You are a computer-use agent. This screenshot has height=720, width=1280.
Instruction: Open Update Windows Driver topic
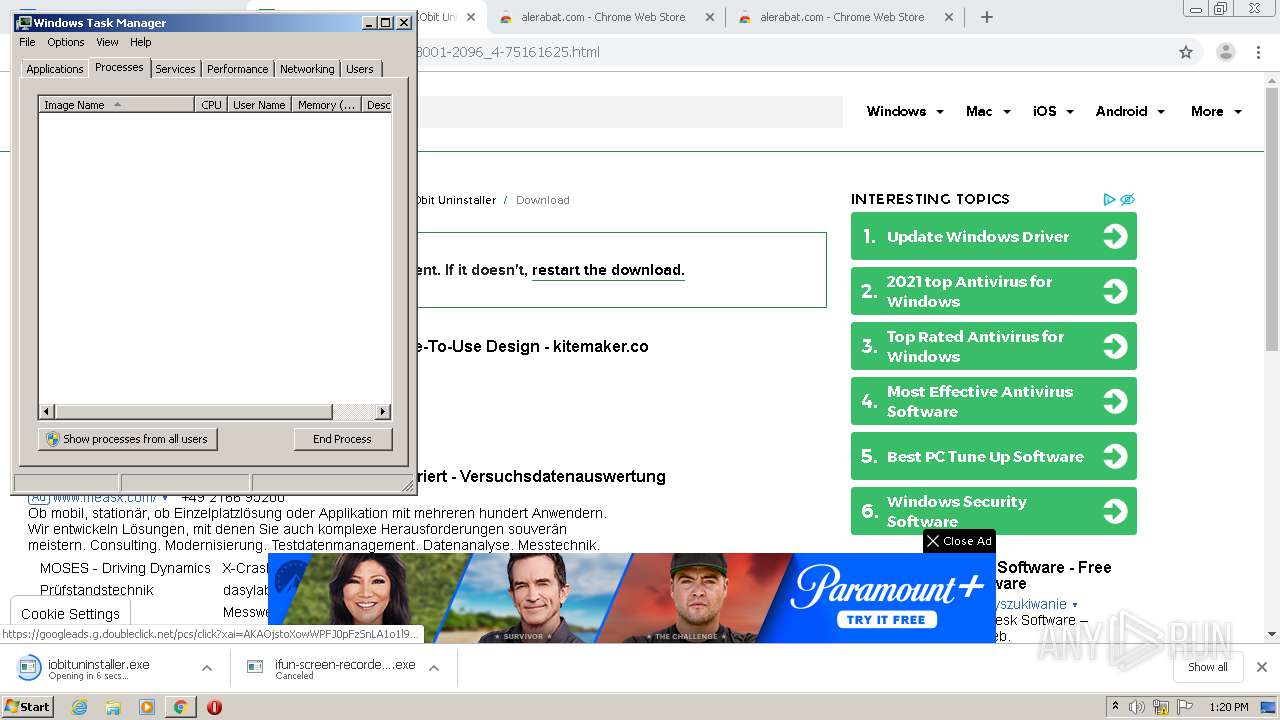[x=993, y=236]
